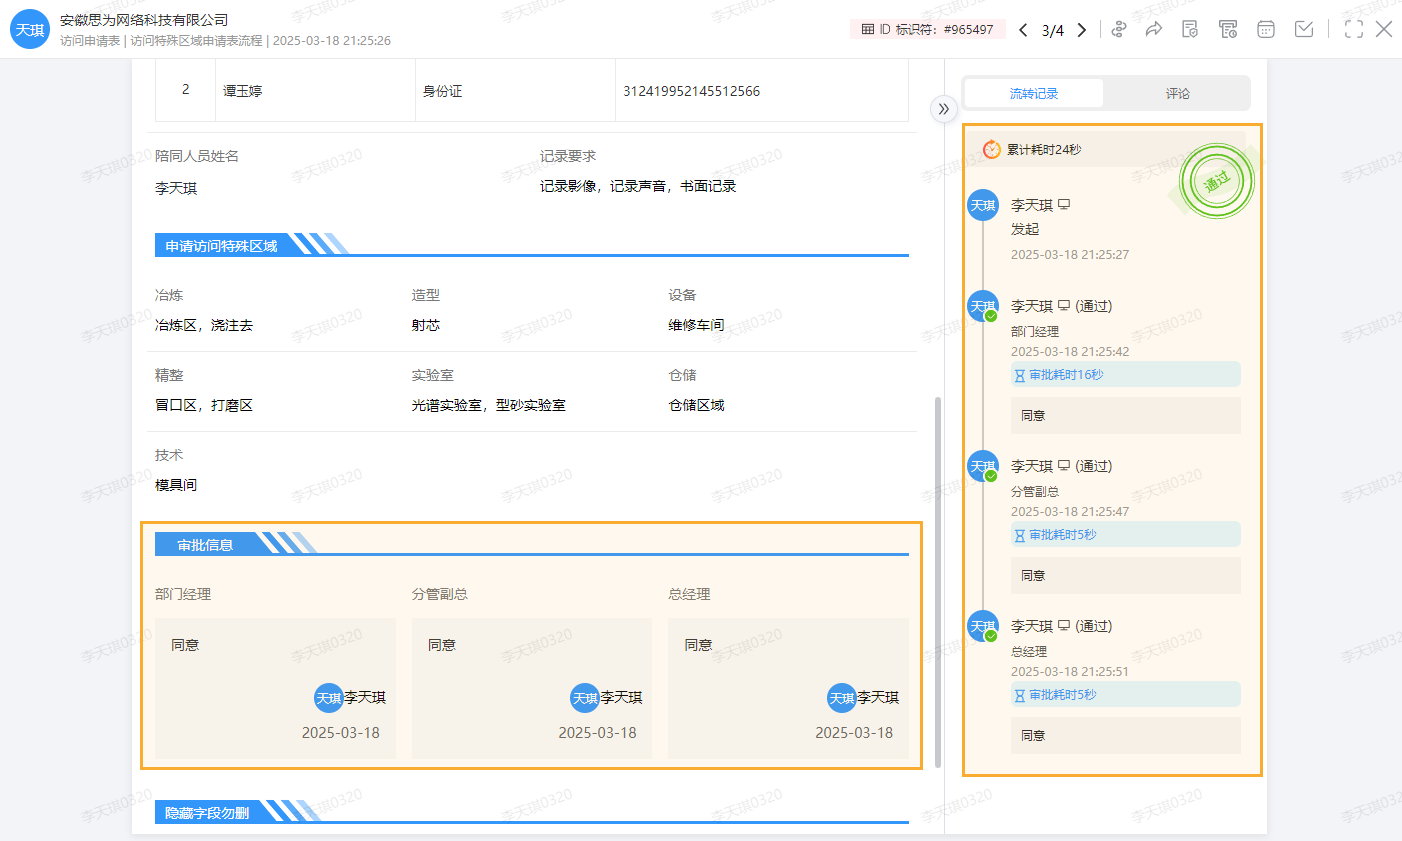Click the checked-task icon near top right
Screen dimensions: 1402x841
coord(1304,29)
